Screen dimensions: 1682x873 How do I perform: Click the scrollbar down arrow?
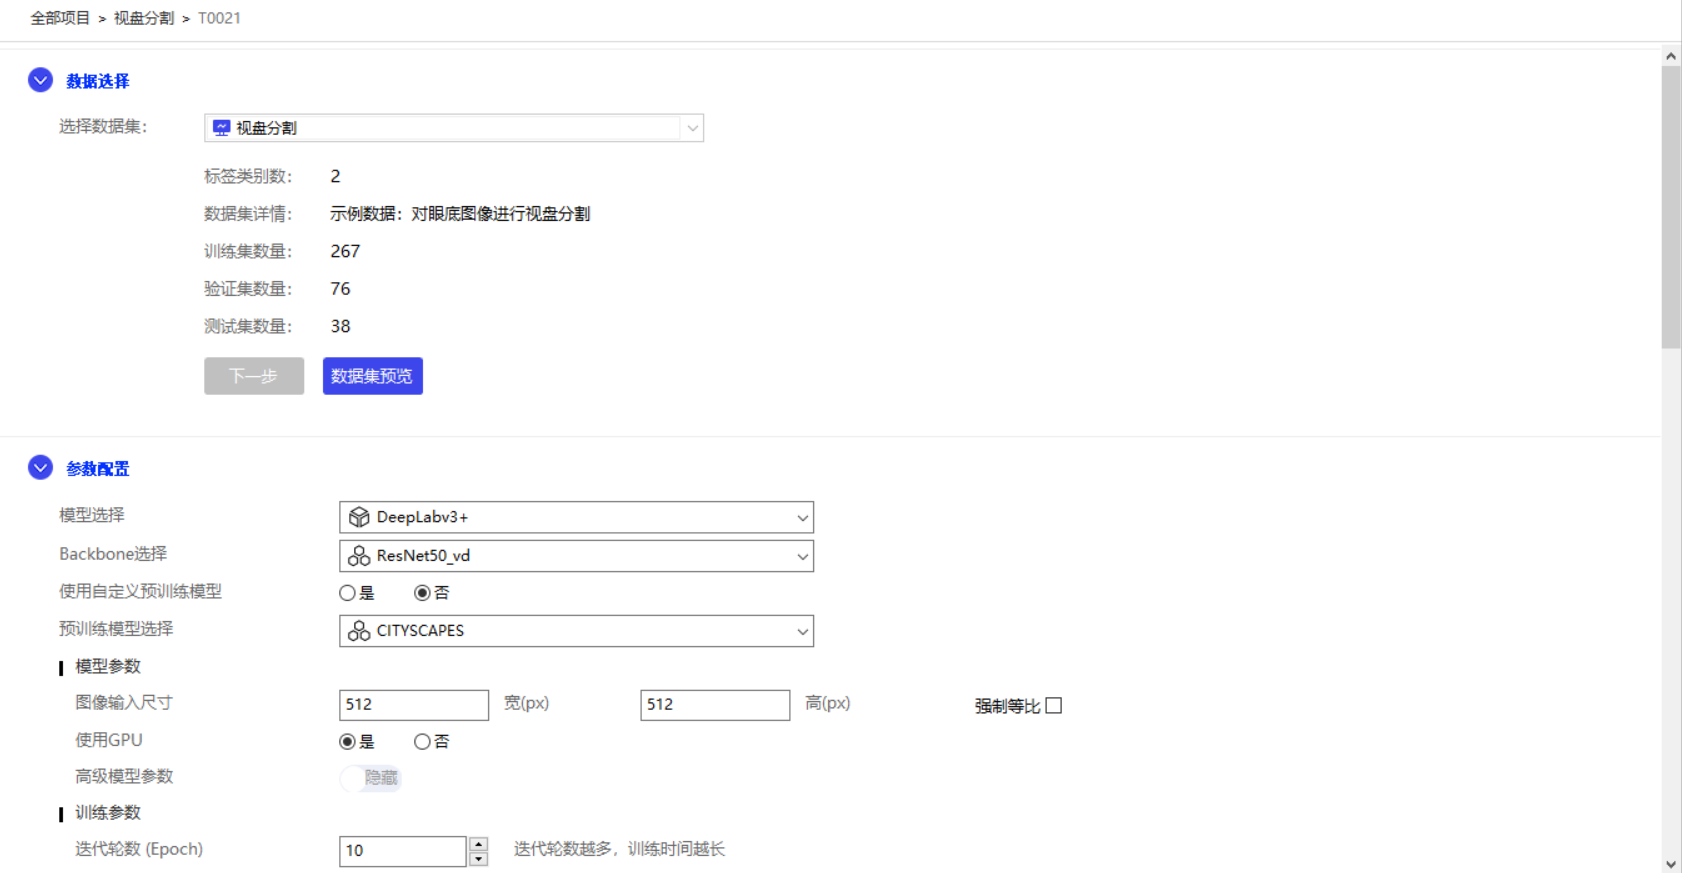[x=1671, y=864]
